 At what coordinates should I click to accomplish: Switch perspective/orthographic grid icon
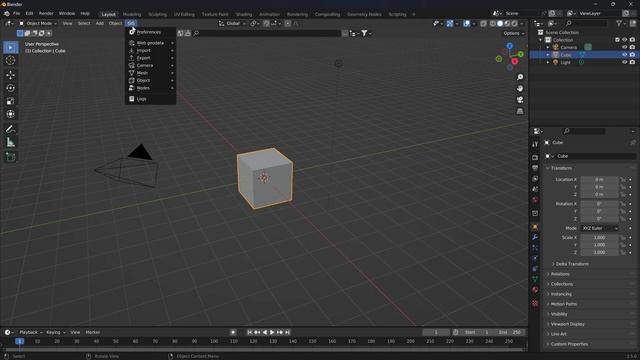tap(520, 111)
